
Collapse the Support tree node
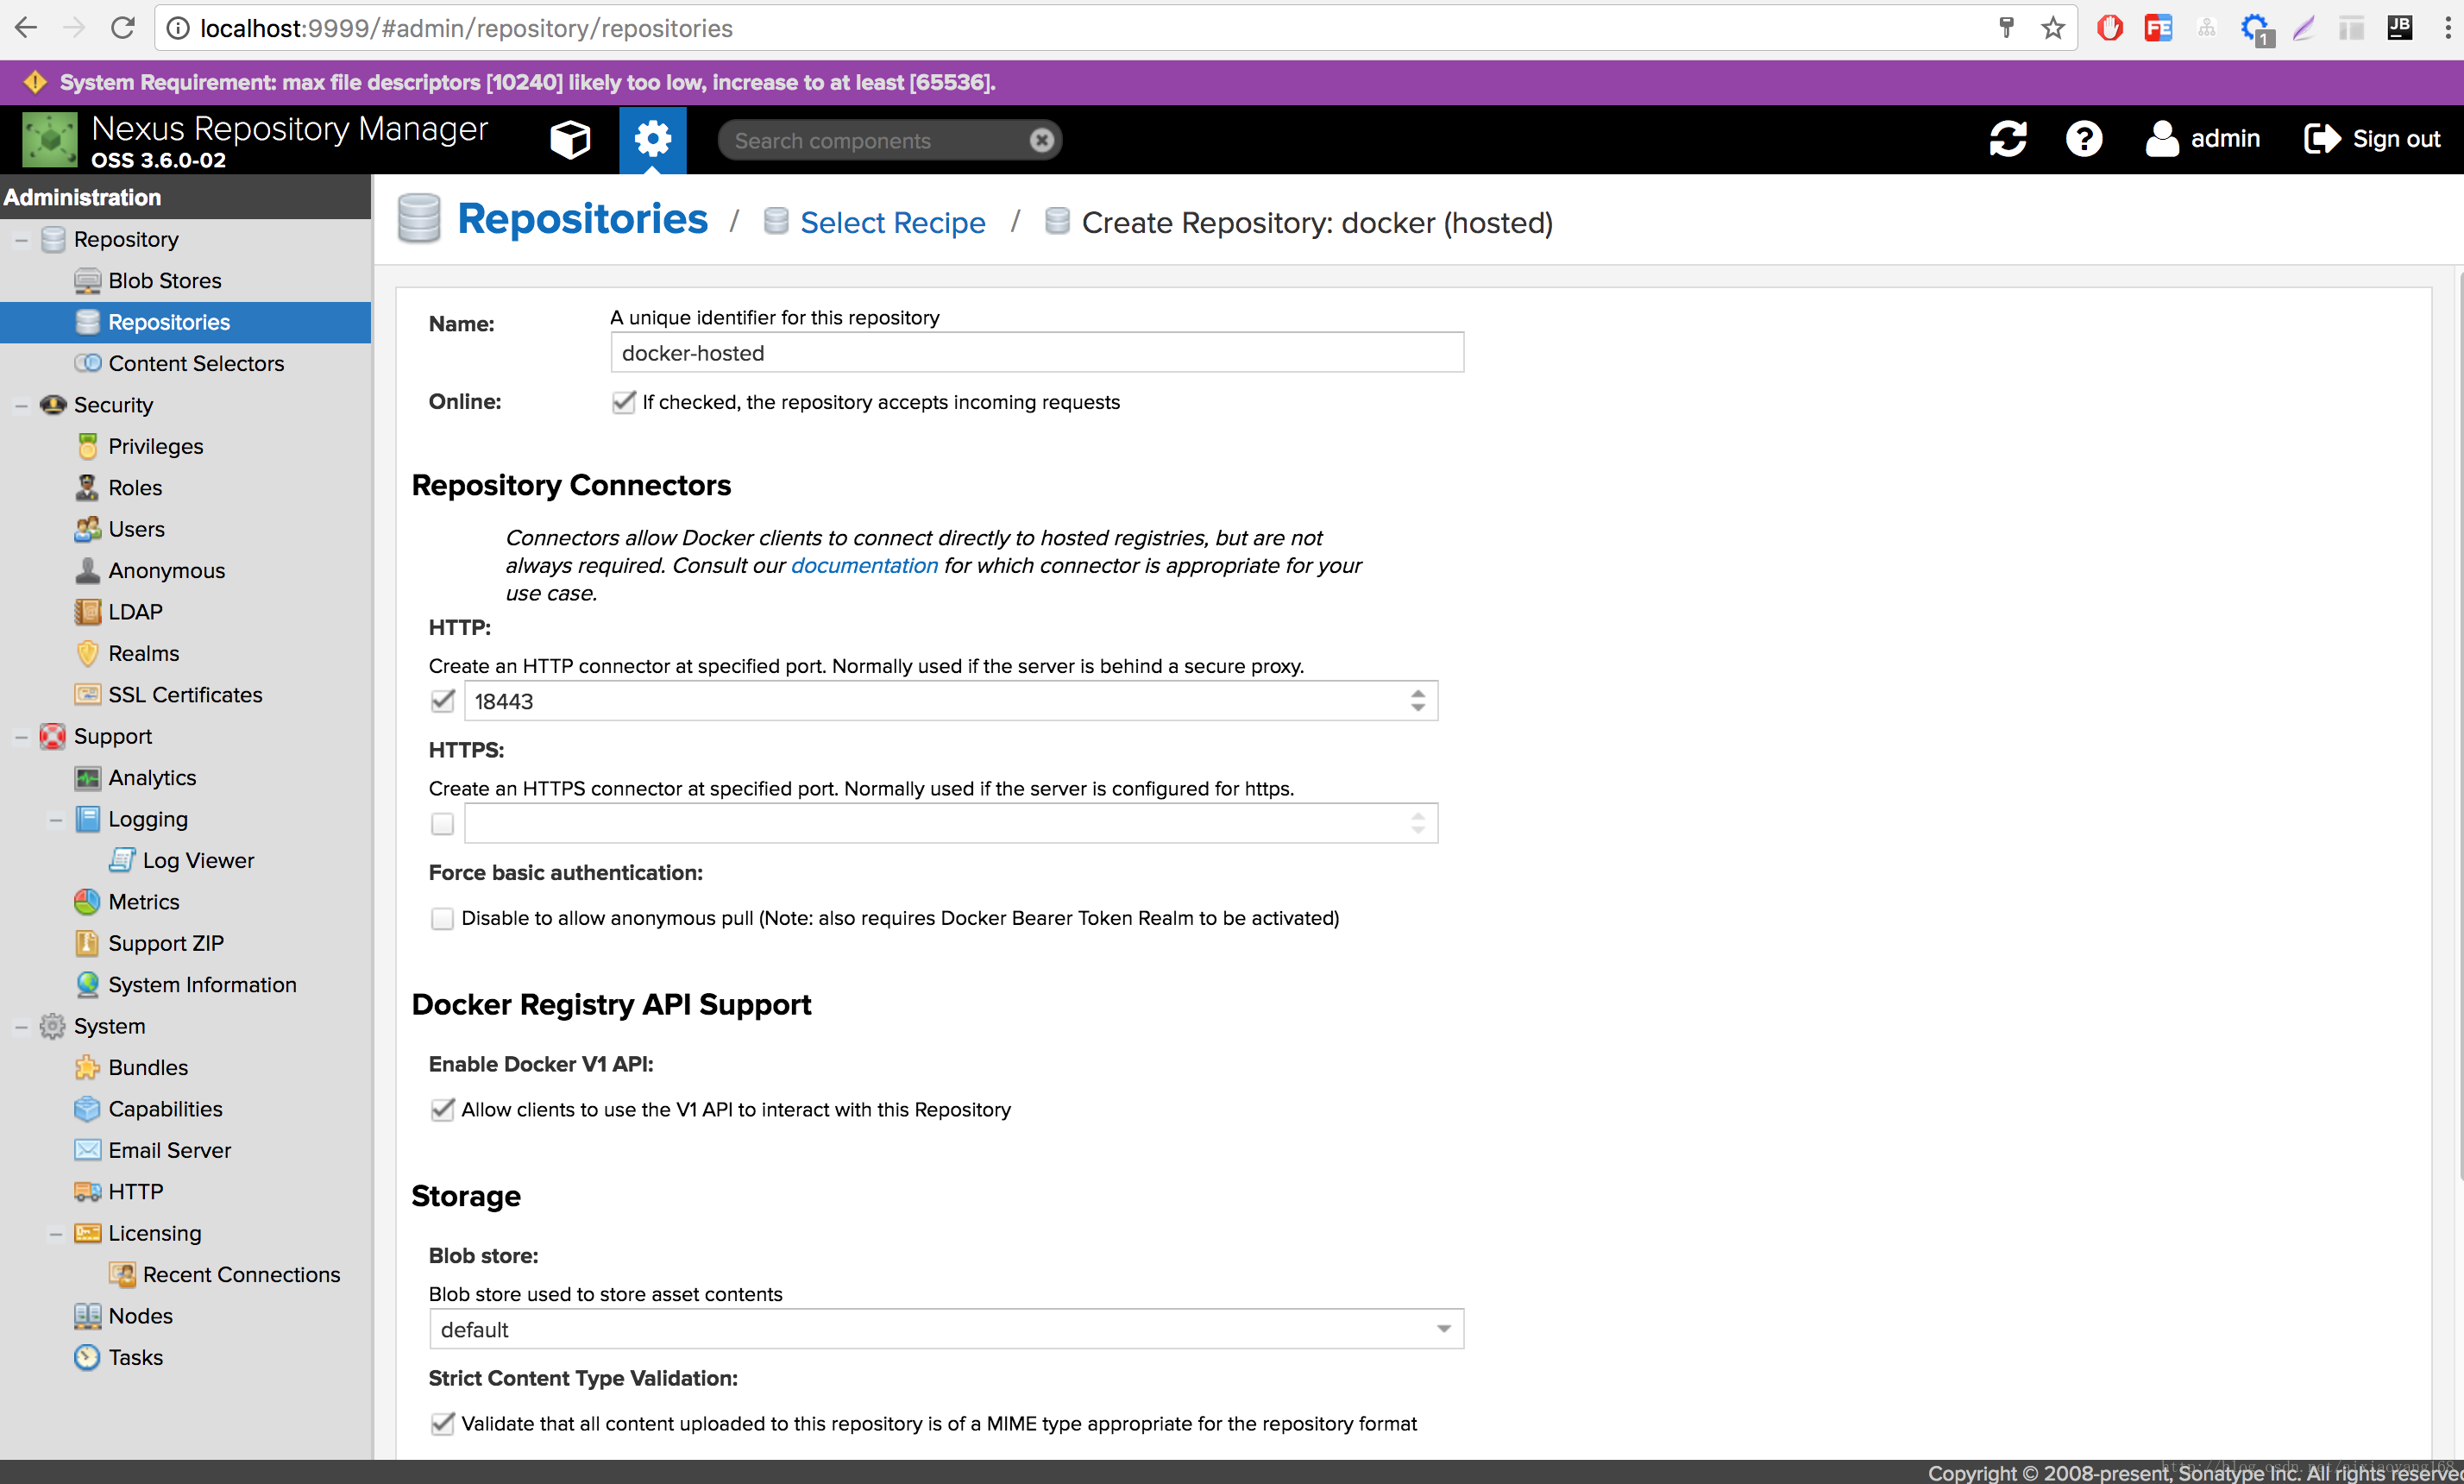[x=21, y=737]
